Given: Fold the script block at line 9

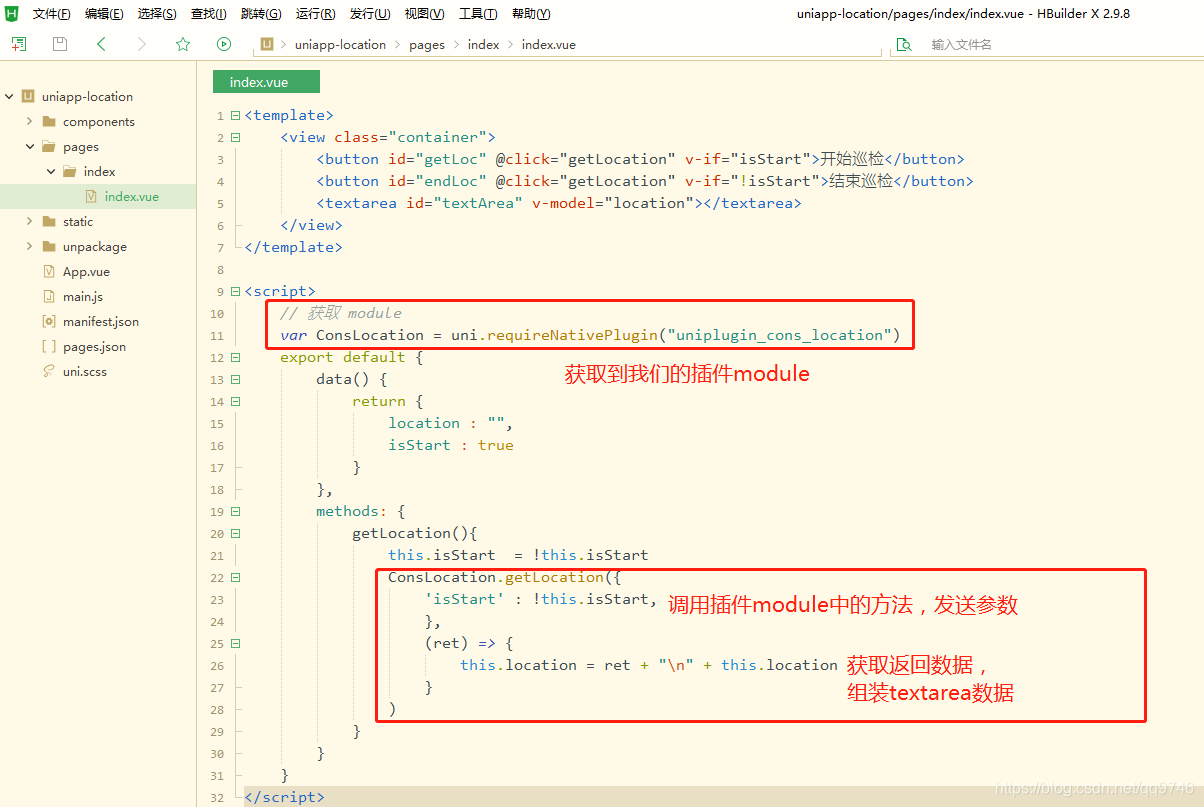Looking at the screenshot, I should (x=235, y=292).
